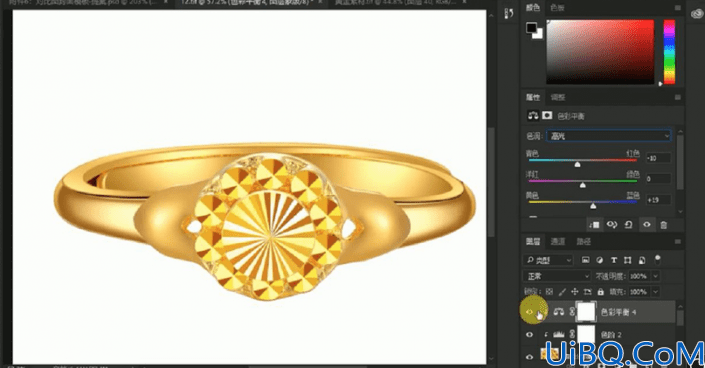Toggle adjustment layer visibility in Properties footer
The width and height of the screenshot is (705, 368).
coord(647,224)
